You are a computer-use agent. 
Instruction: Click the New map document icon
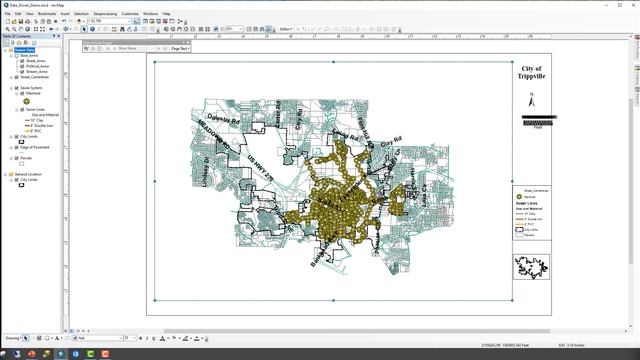point(8,21)
